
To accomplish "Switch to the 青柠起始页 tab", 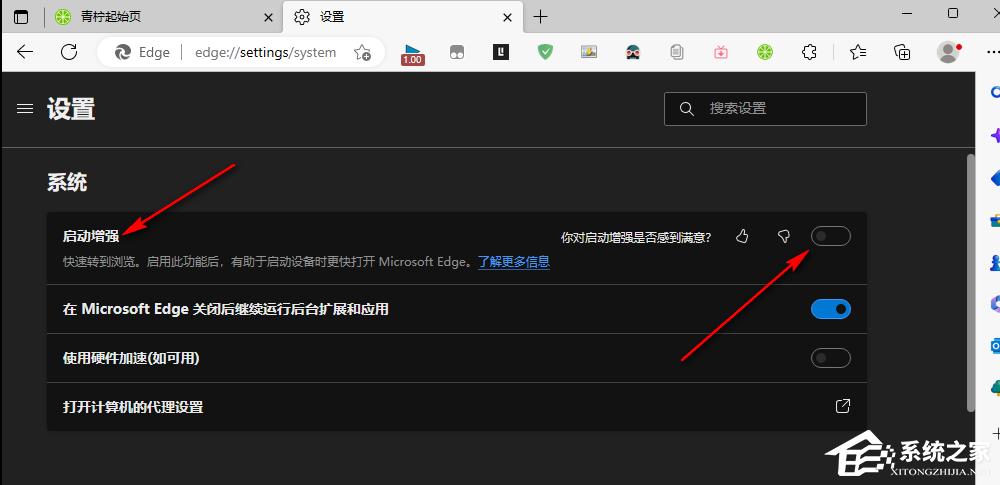I will tap(164, 17).
